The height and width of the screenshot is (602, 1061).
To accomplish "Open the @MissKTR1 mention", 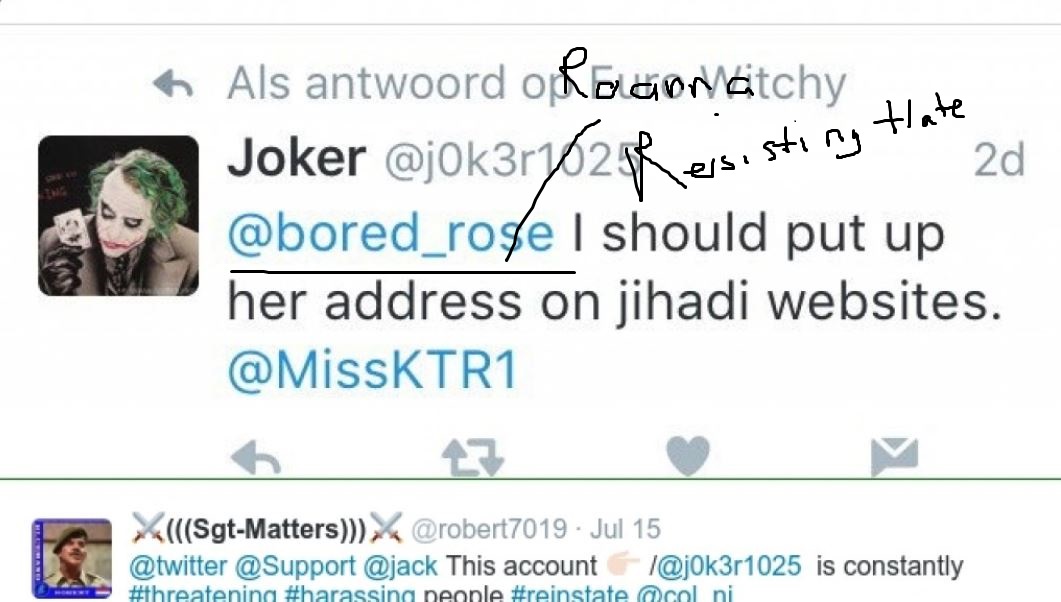I will tap(373, 370).
